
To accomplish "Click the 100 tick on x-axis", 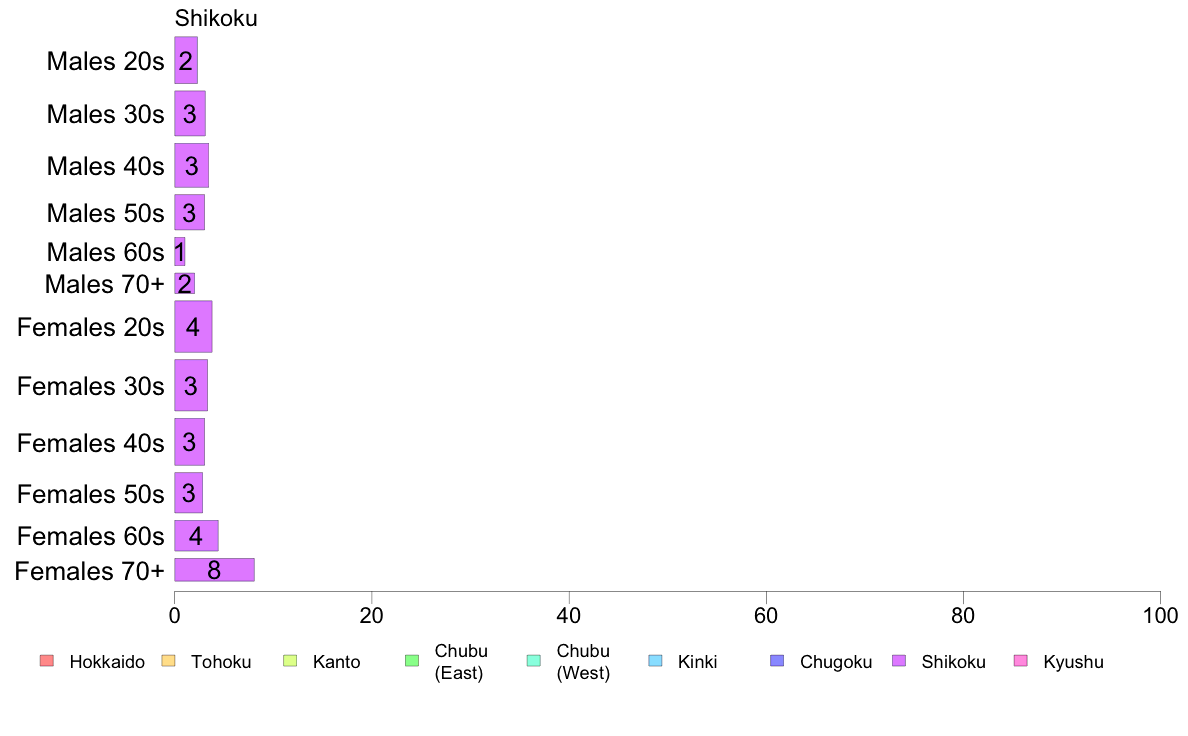I will [1160, 615].
